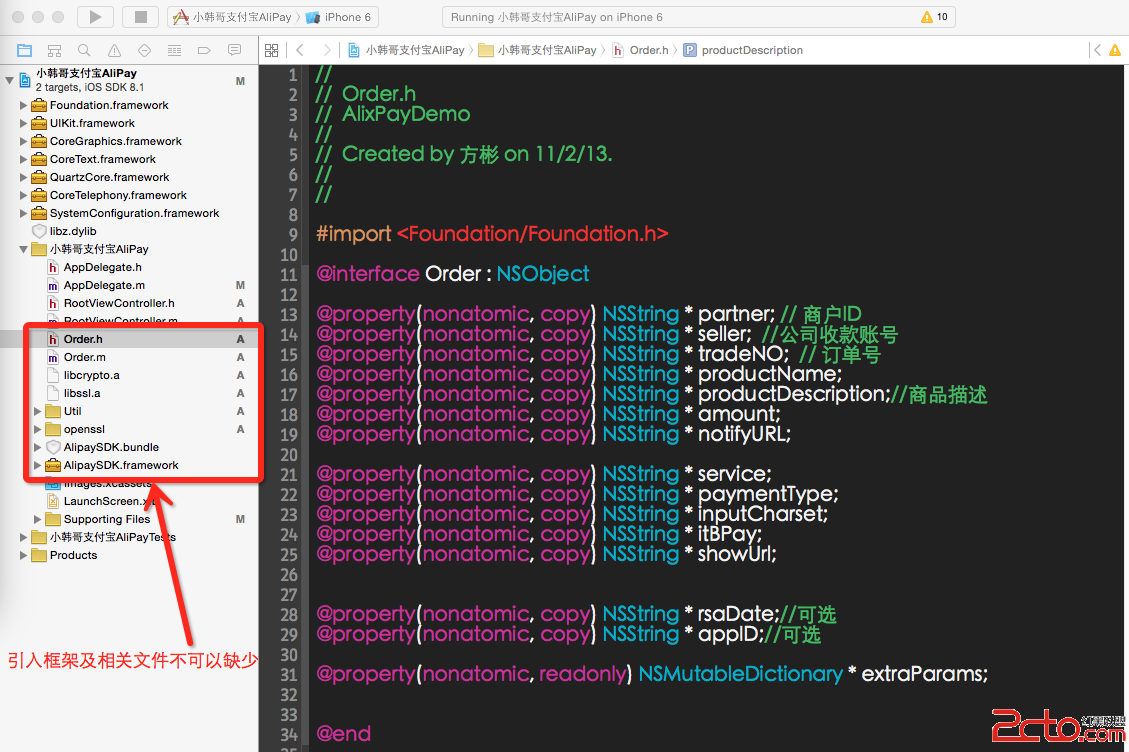Open the Symbol navigator
This screenshot has height=752, width=1129.
(x=55, y=50)
